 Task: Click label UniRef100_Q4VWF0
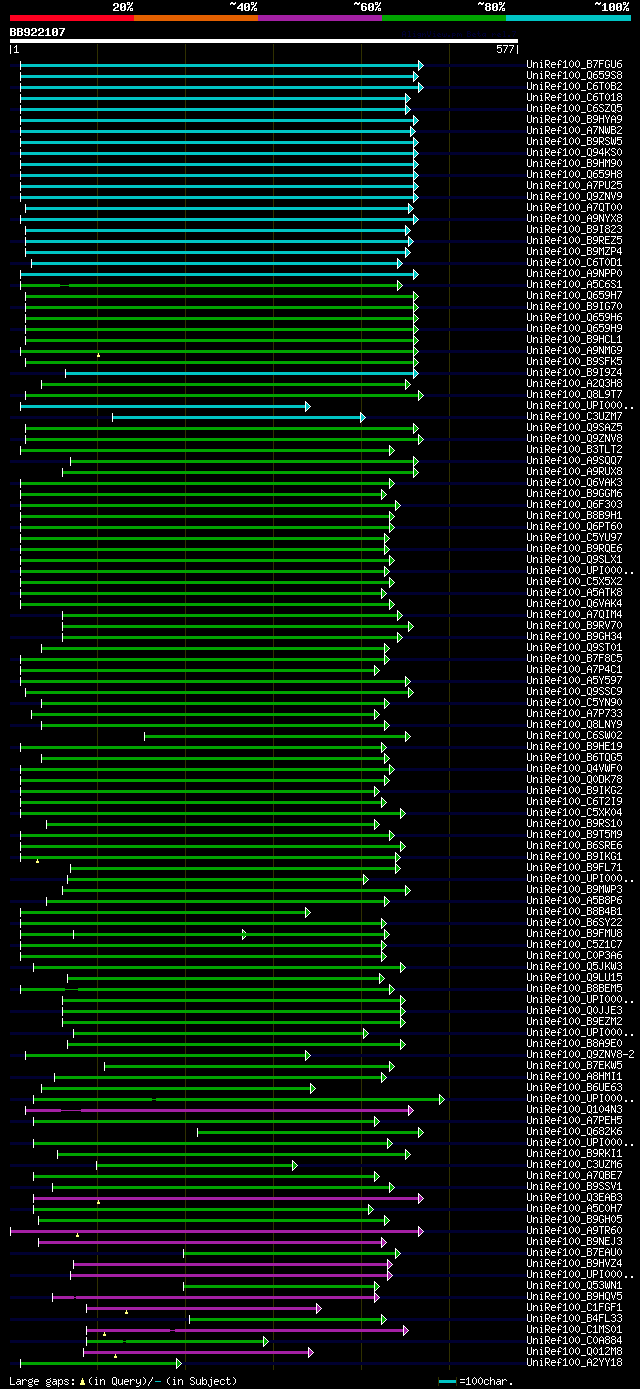pos(574,769)
